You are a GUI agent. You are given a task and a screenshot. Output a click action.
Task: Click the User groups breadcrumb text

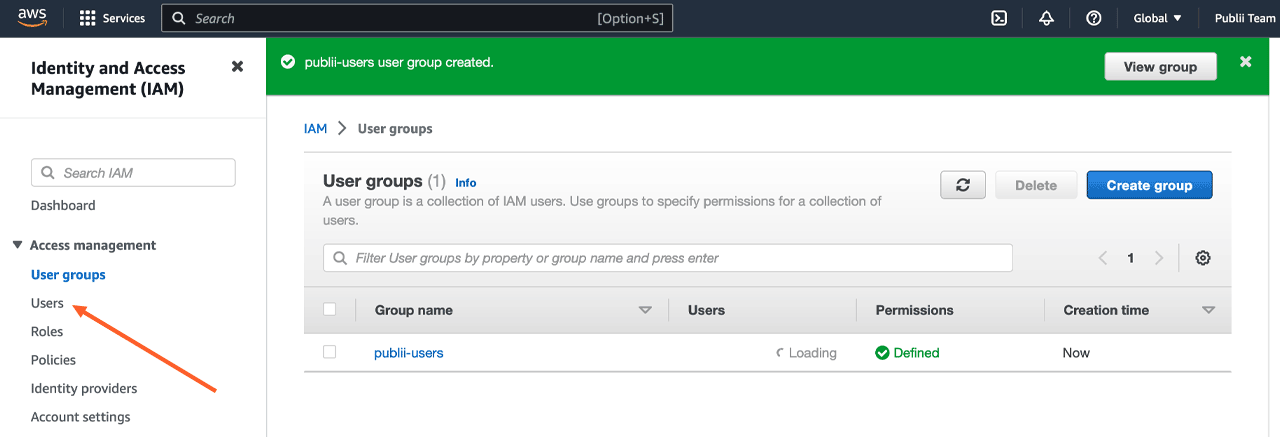395,129
